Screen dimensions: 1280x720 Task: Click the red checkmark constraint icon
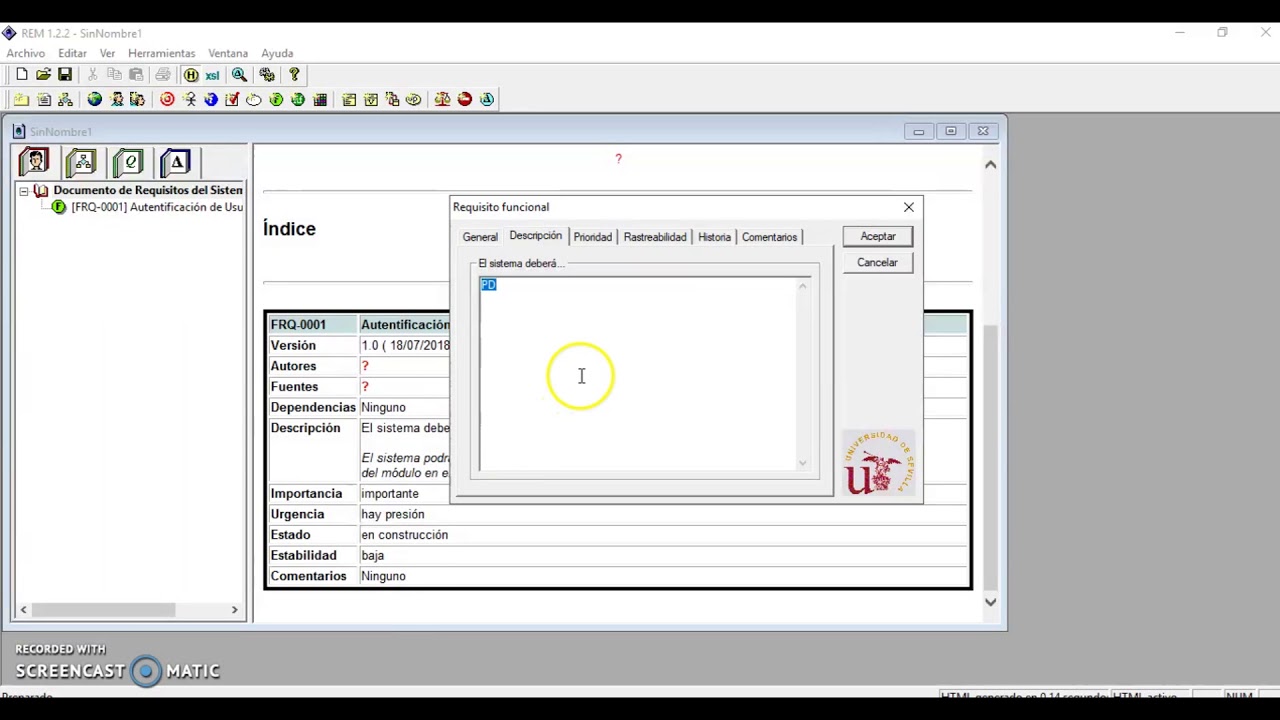coord(232,99)
